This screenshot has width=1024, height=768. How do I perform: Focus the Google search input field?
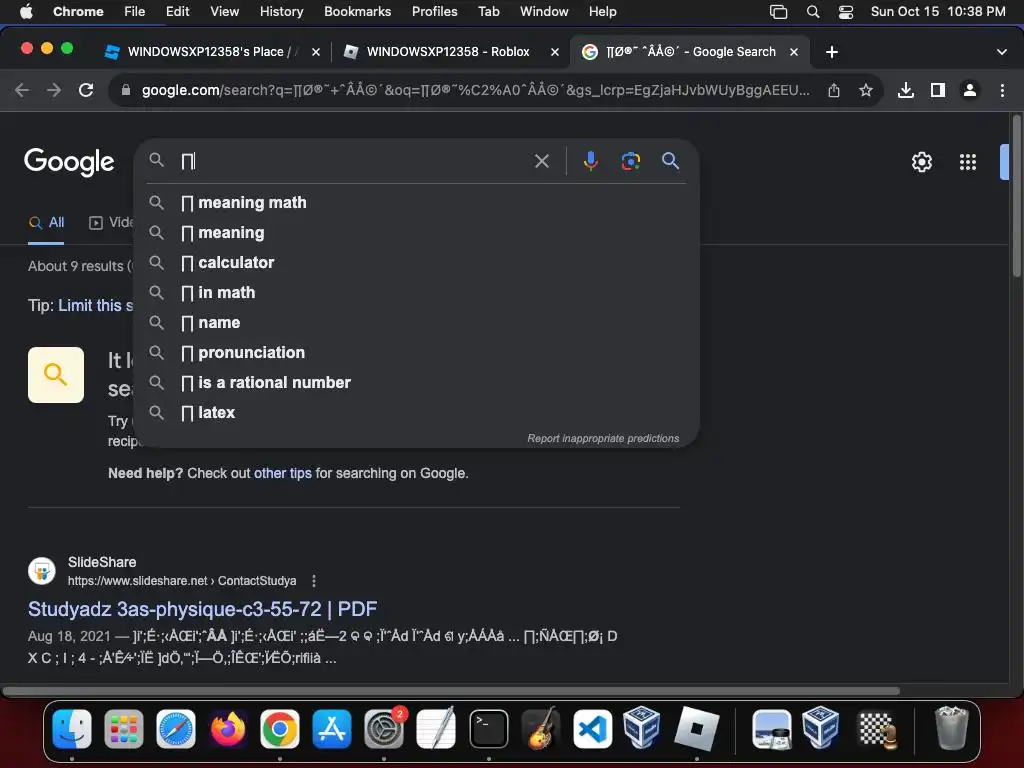353,161
